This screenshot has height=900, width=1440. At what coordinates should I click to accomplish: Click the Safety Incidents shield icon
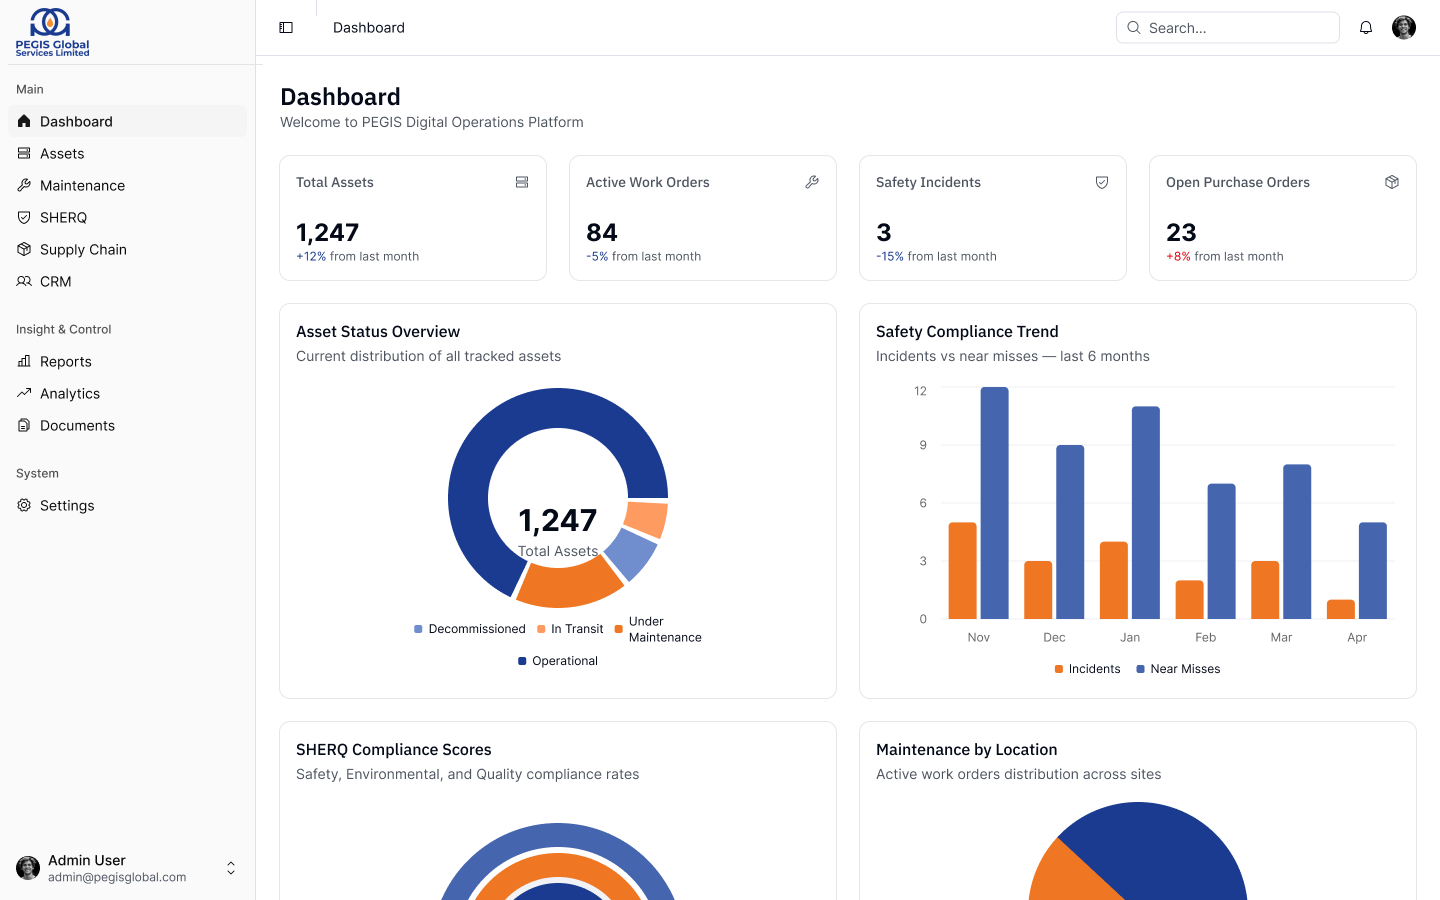(1102, 182)
